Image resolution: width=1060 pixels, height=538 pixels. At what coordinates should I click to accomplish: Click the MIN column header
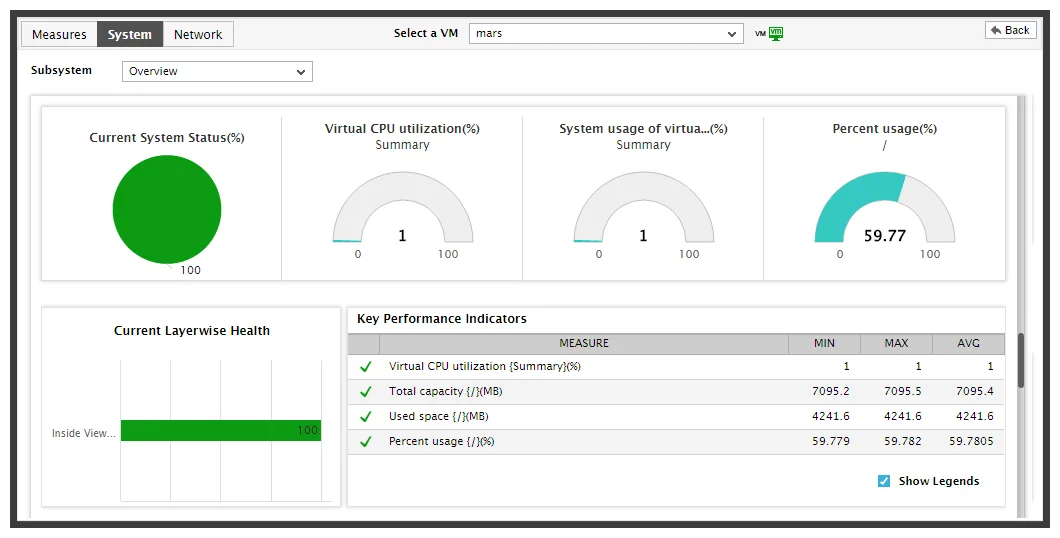pos(824,343)
